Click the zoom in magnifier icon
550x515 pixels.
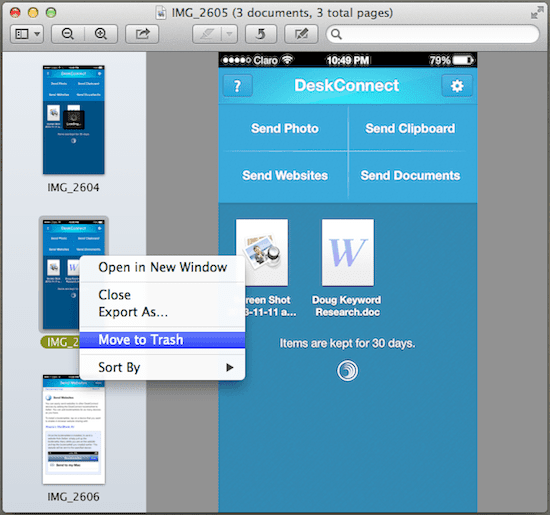pyautogui.click(x=101, y=34)
